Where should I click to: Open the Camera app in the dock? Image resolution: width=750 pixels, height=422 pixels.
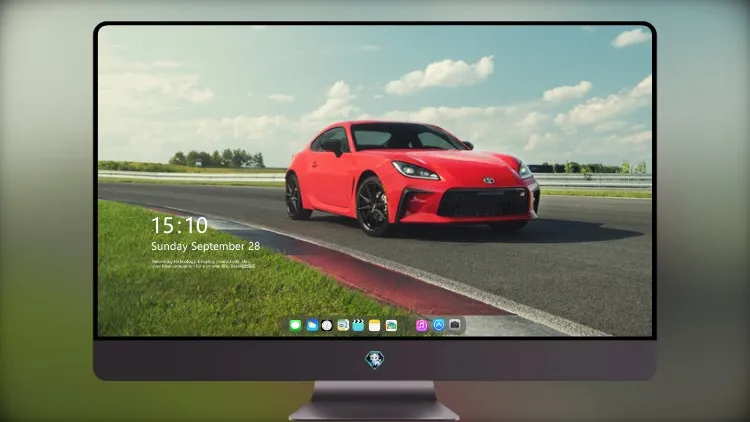coord(455,325)
